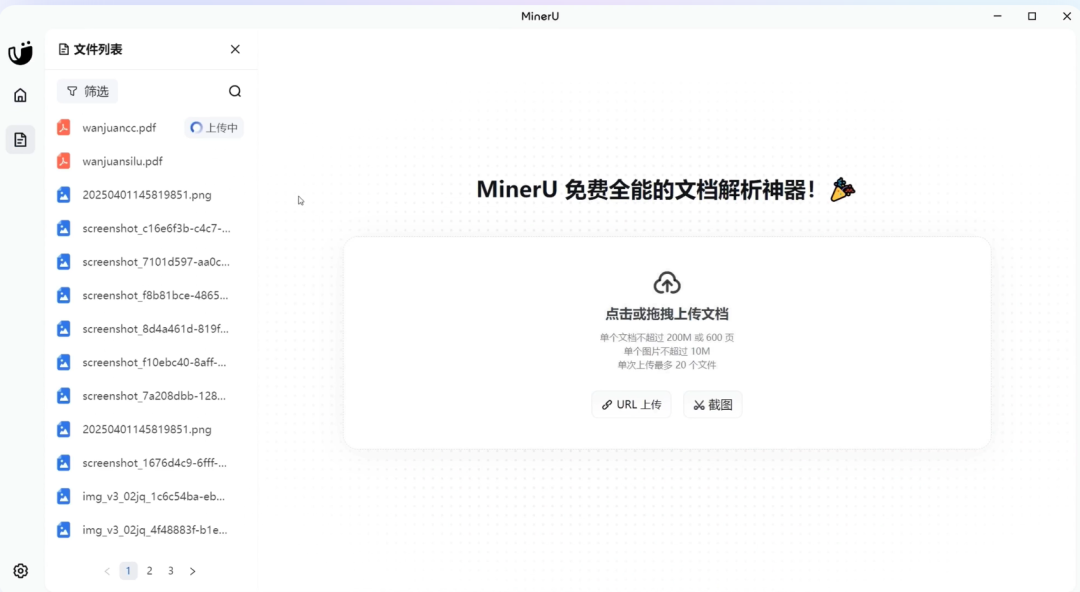Click image icon of screenshot_f10ebc40 file
Screen dimensions: 1080x592
[63, 363]
